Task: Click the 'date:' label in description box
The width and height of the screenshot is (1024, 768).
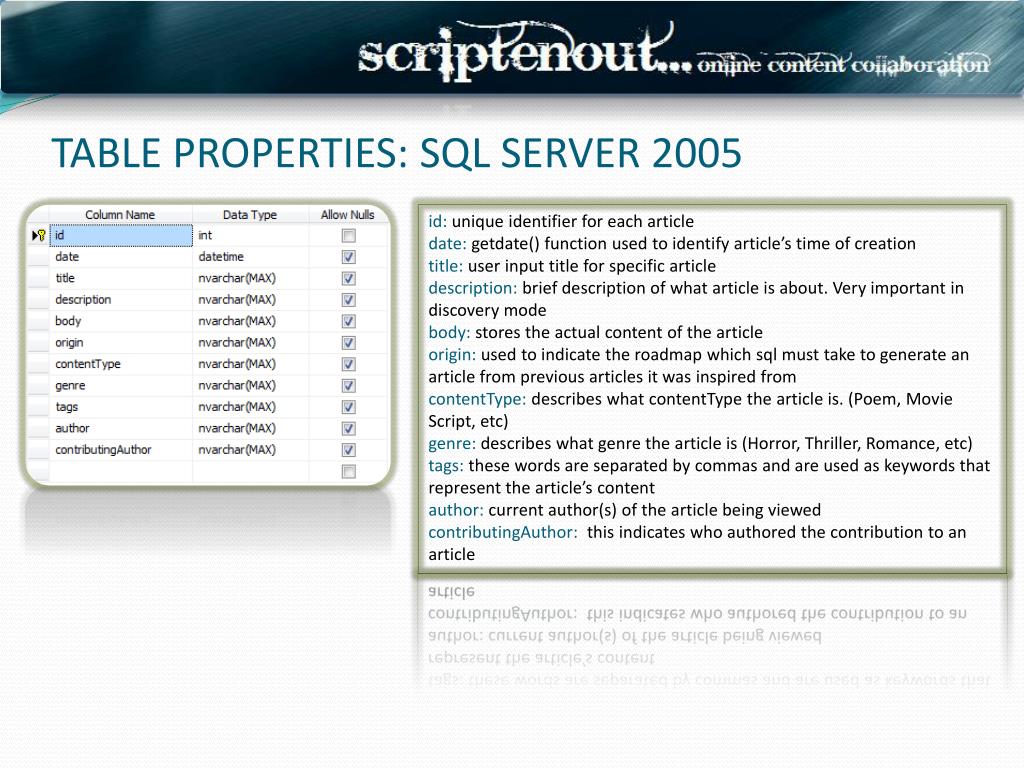Action: 447,244
